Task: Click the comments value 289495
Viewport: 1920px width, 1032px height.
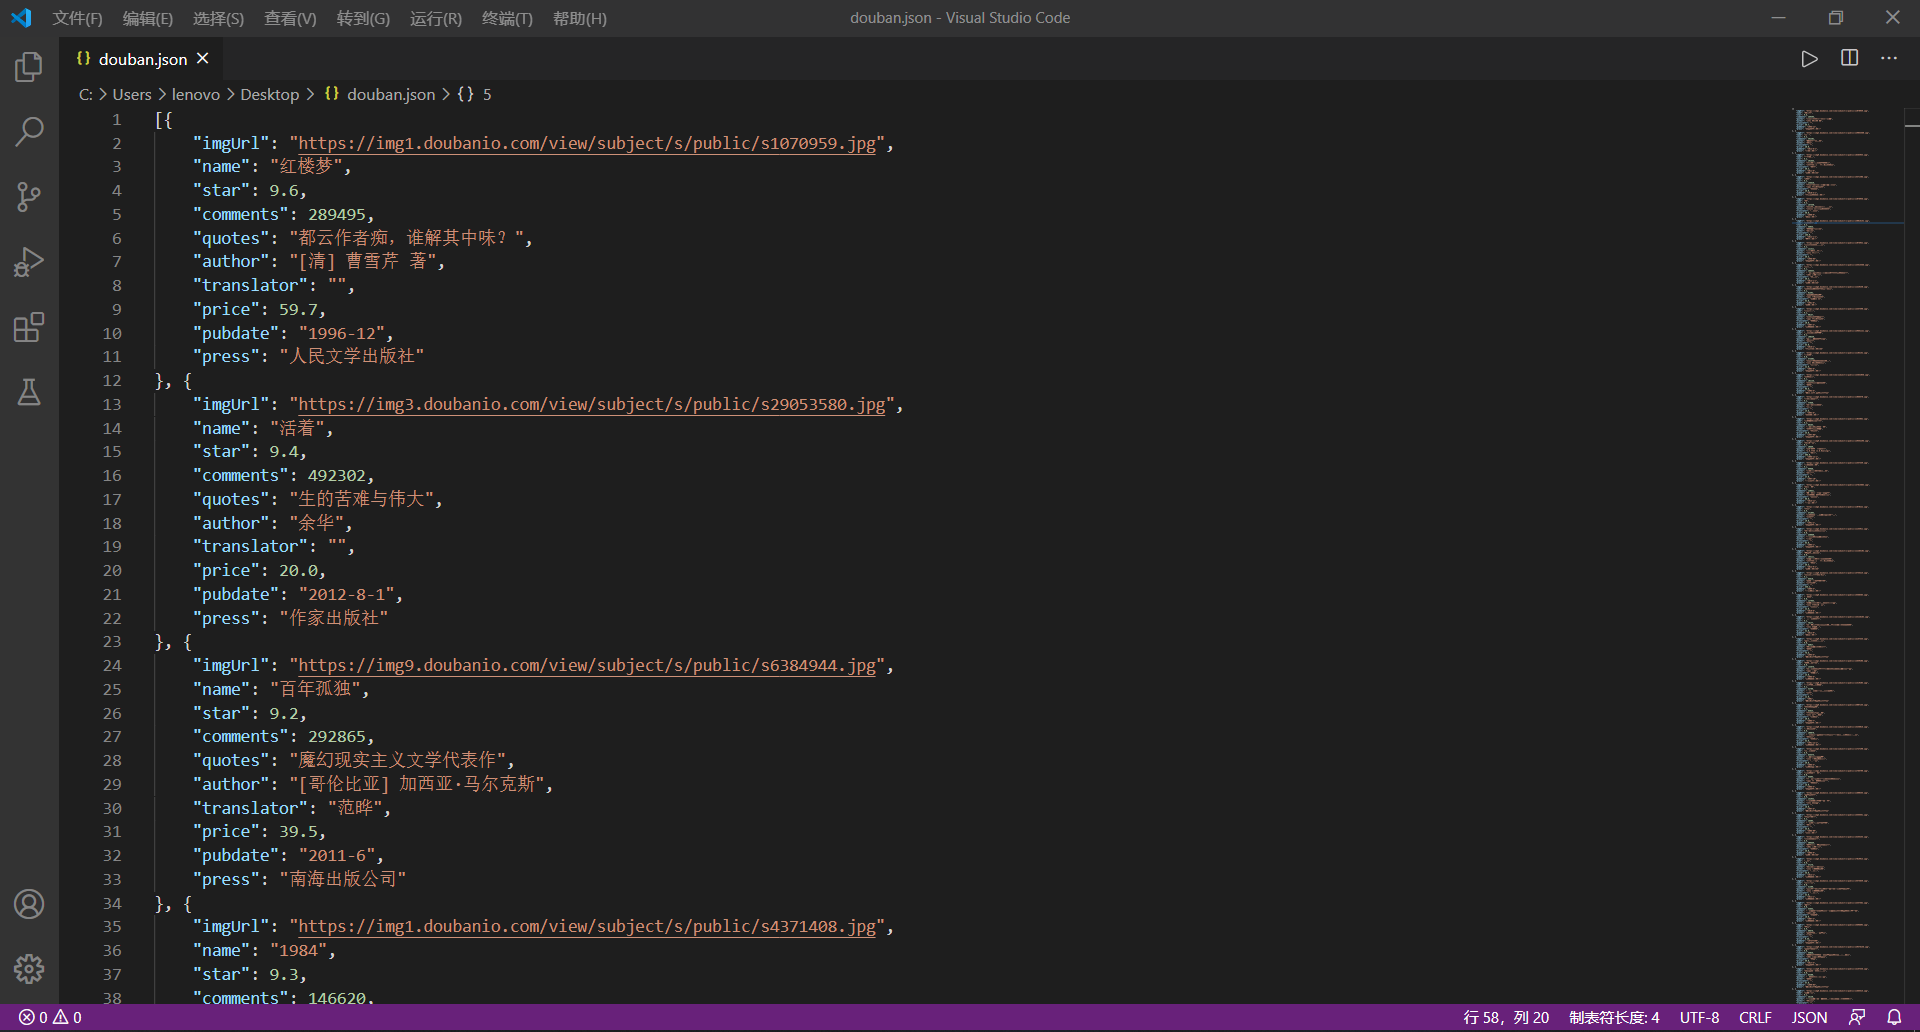Action: [337, 214]
